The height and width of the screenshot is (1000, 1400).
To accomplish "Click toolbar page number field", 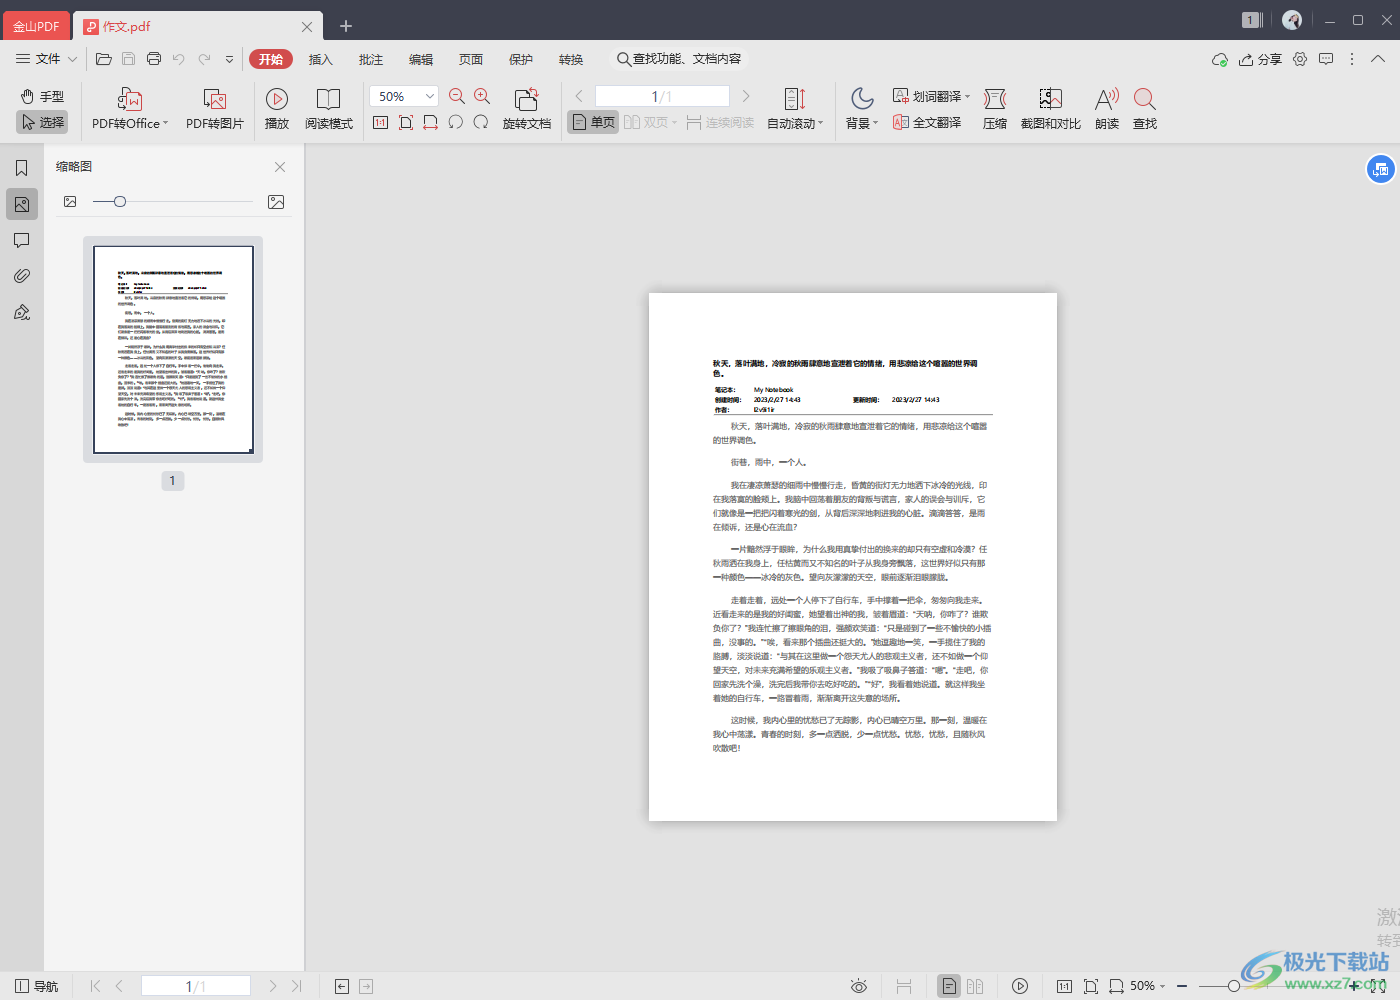I will coord(662,96).
